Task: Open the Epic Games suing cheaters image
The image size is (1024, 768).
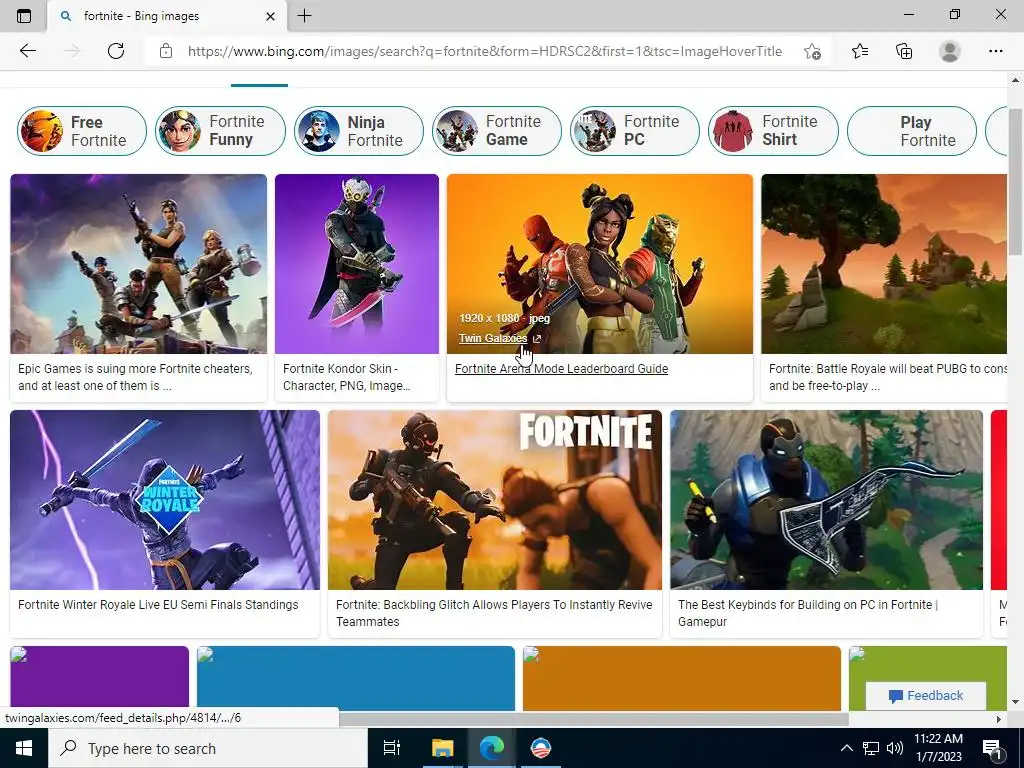Action: click(138, 264)
